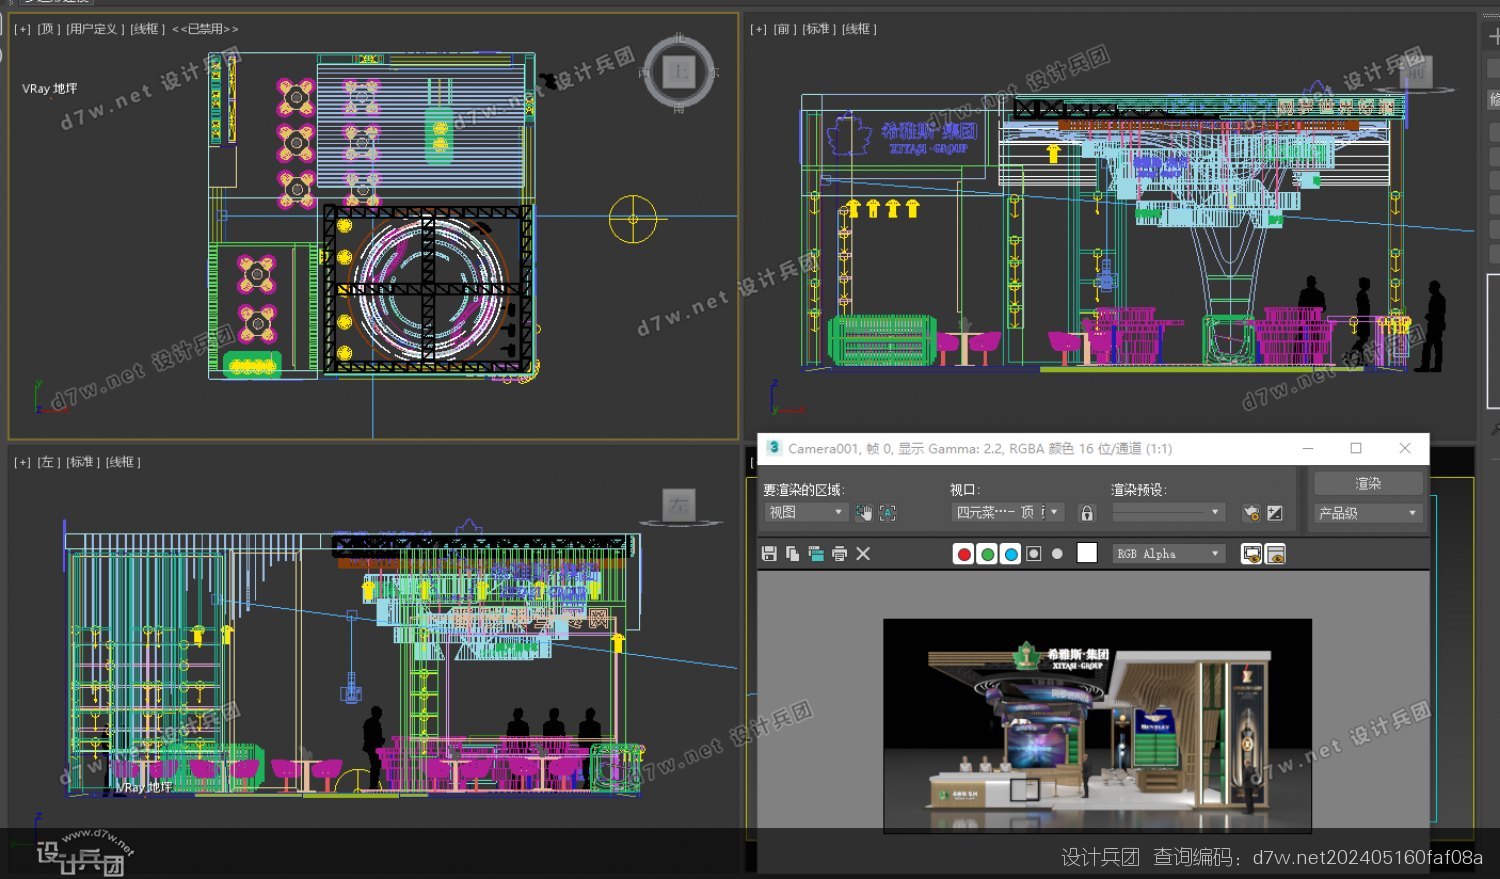The width and height of the screenshot is (1500, 879).
Task: Open [线框] menu in left viewport
Action: pyautogui.click(x=124, y=462)
